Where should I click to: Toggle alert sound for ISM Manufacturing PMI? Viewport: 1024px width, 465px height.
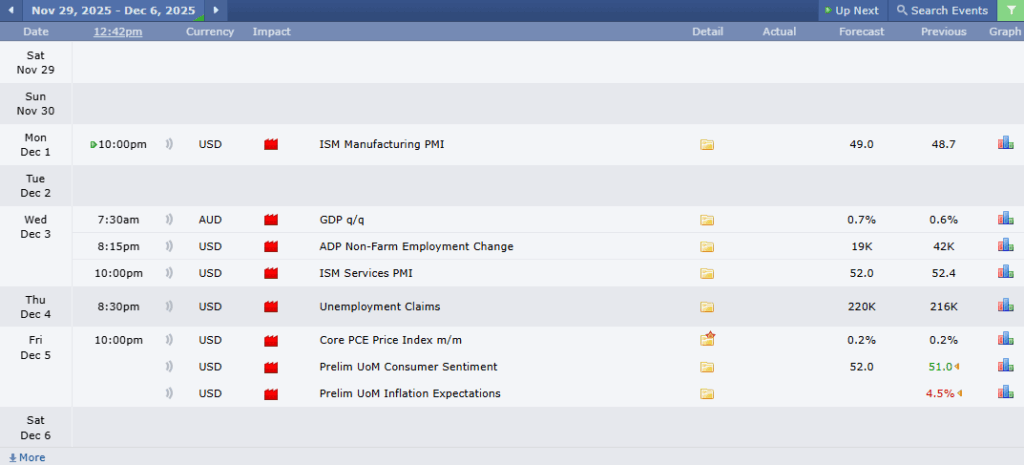[169, 144]
